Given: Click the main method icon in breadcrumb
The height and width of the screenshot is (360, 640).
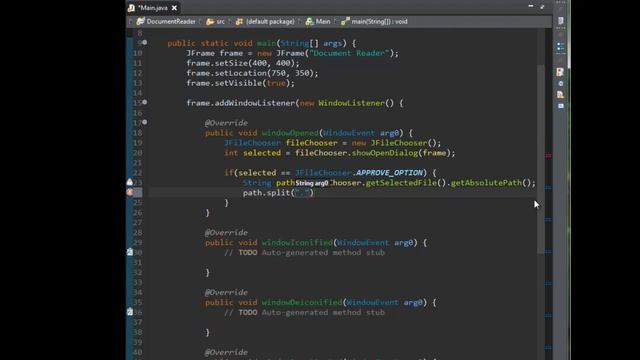Looking at the screenshot, I should (345, 22).
